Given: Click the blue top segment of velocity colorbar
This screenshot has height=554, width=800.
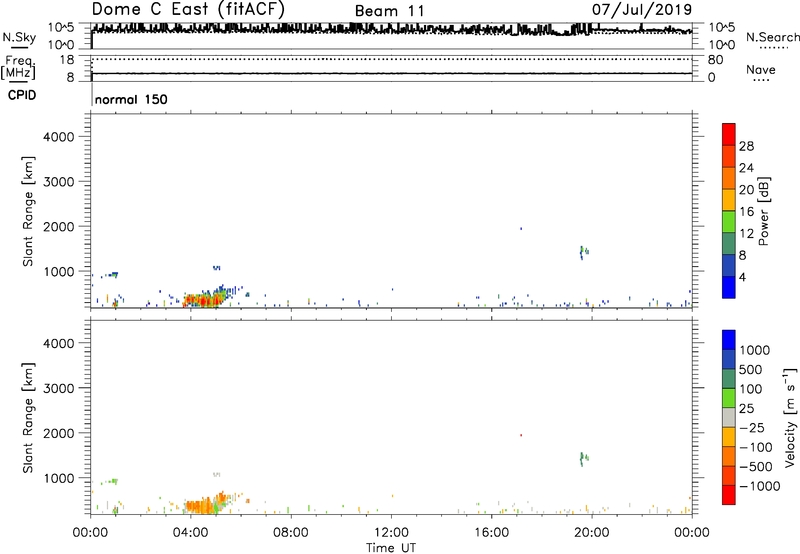Looking at the screenshot, I should (729, 340).
